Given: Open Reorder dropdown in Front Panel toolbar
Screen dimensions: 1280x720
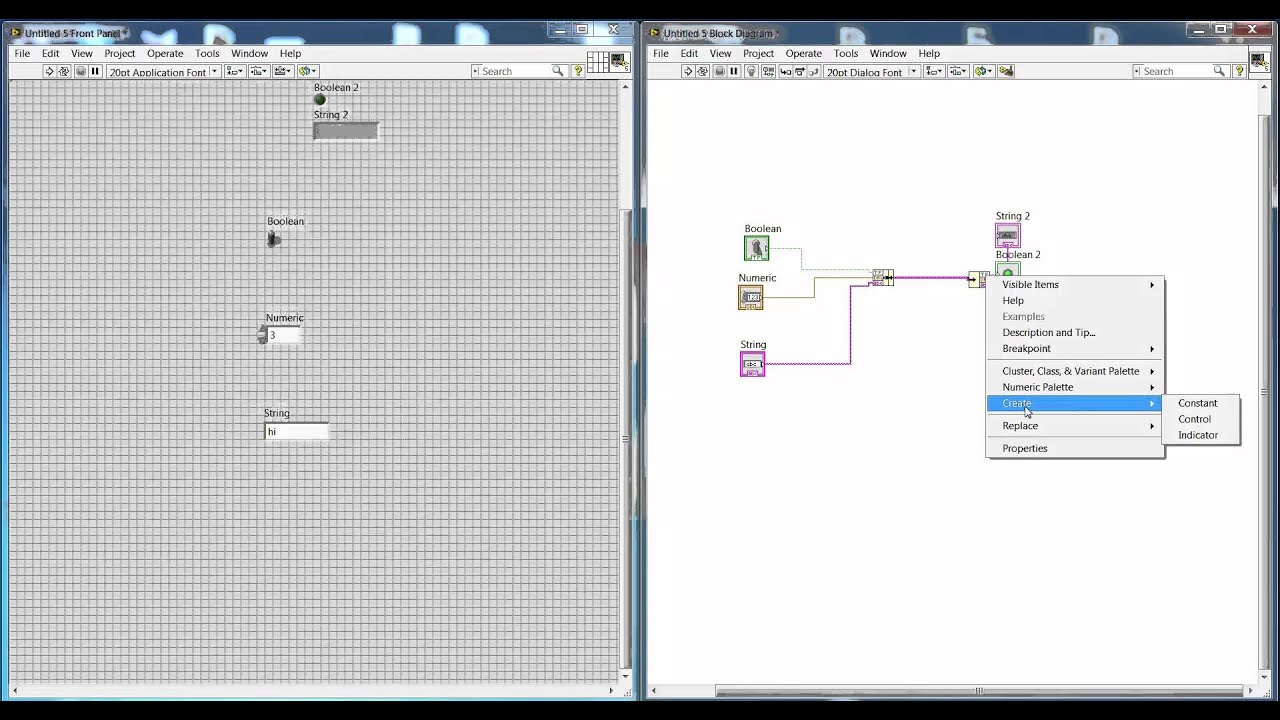Looking at the screenshot, I should tap(307, 71).
